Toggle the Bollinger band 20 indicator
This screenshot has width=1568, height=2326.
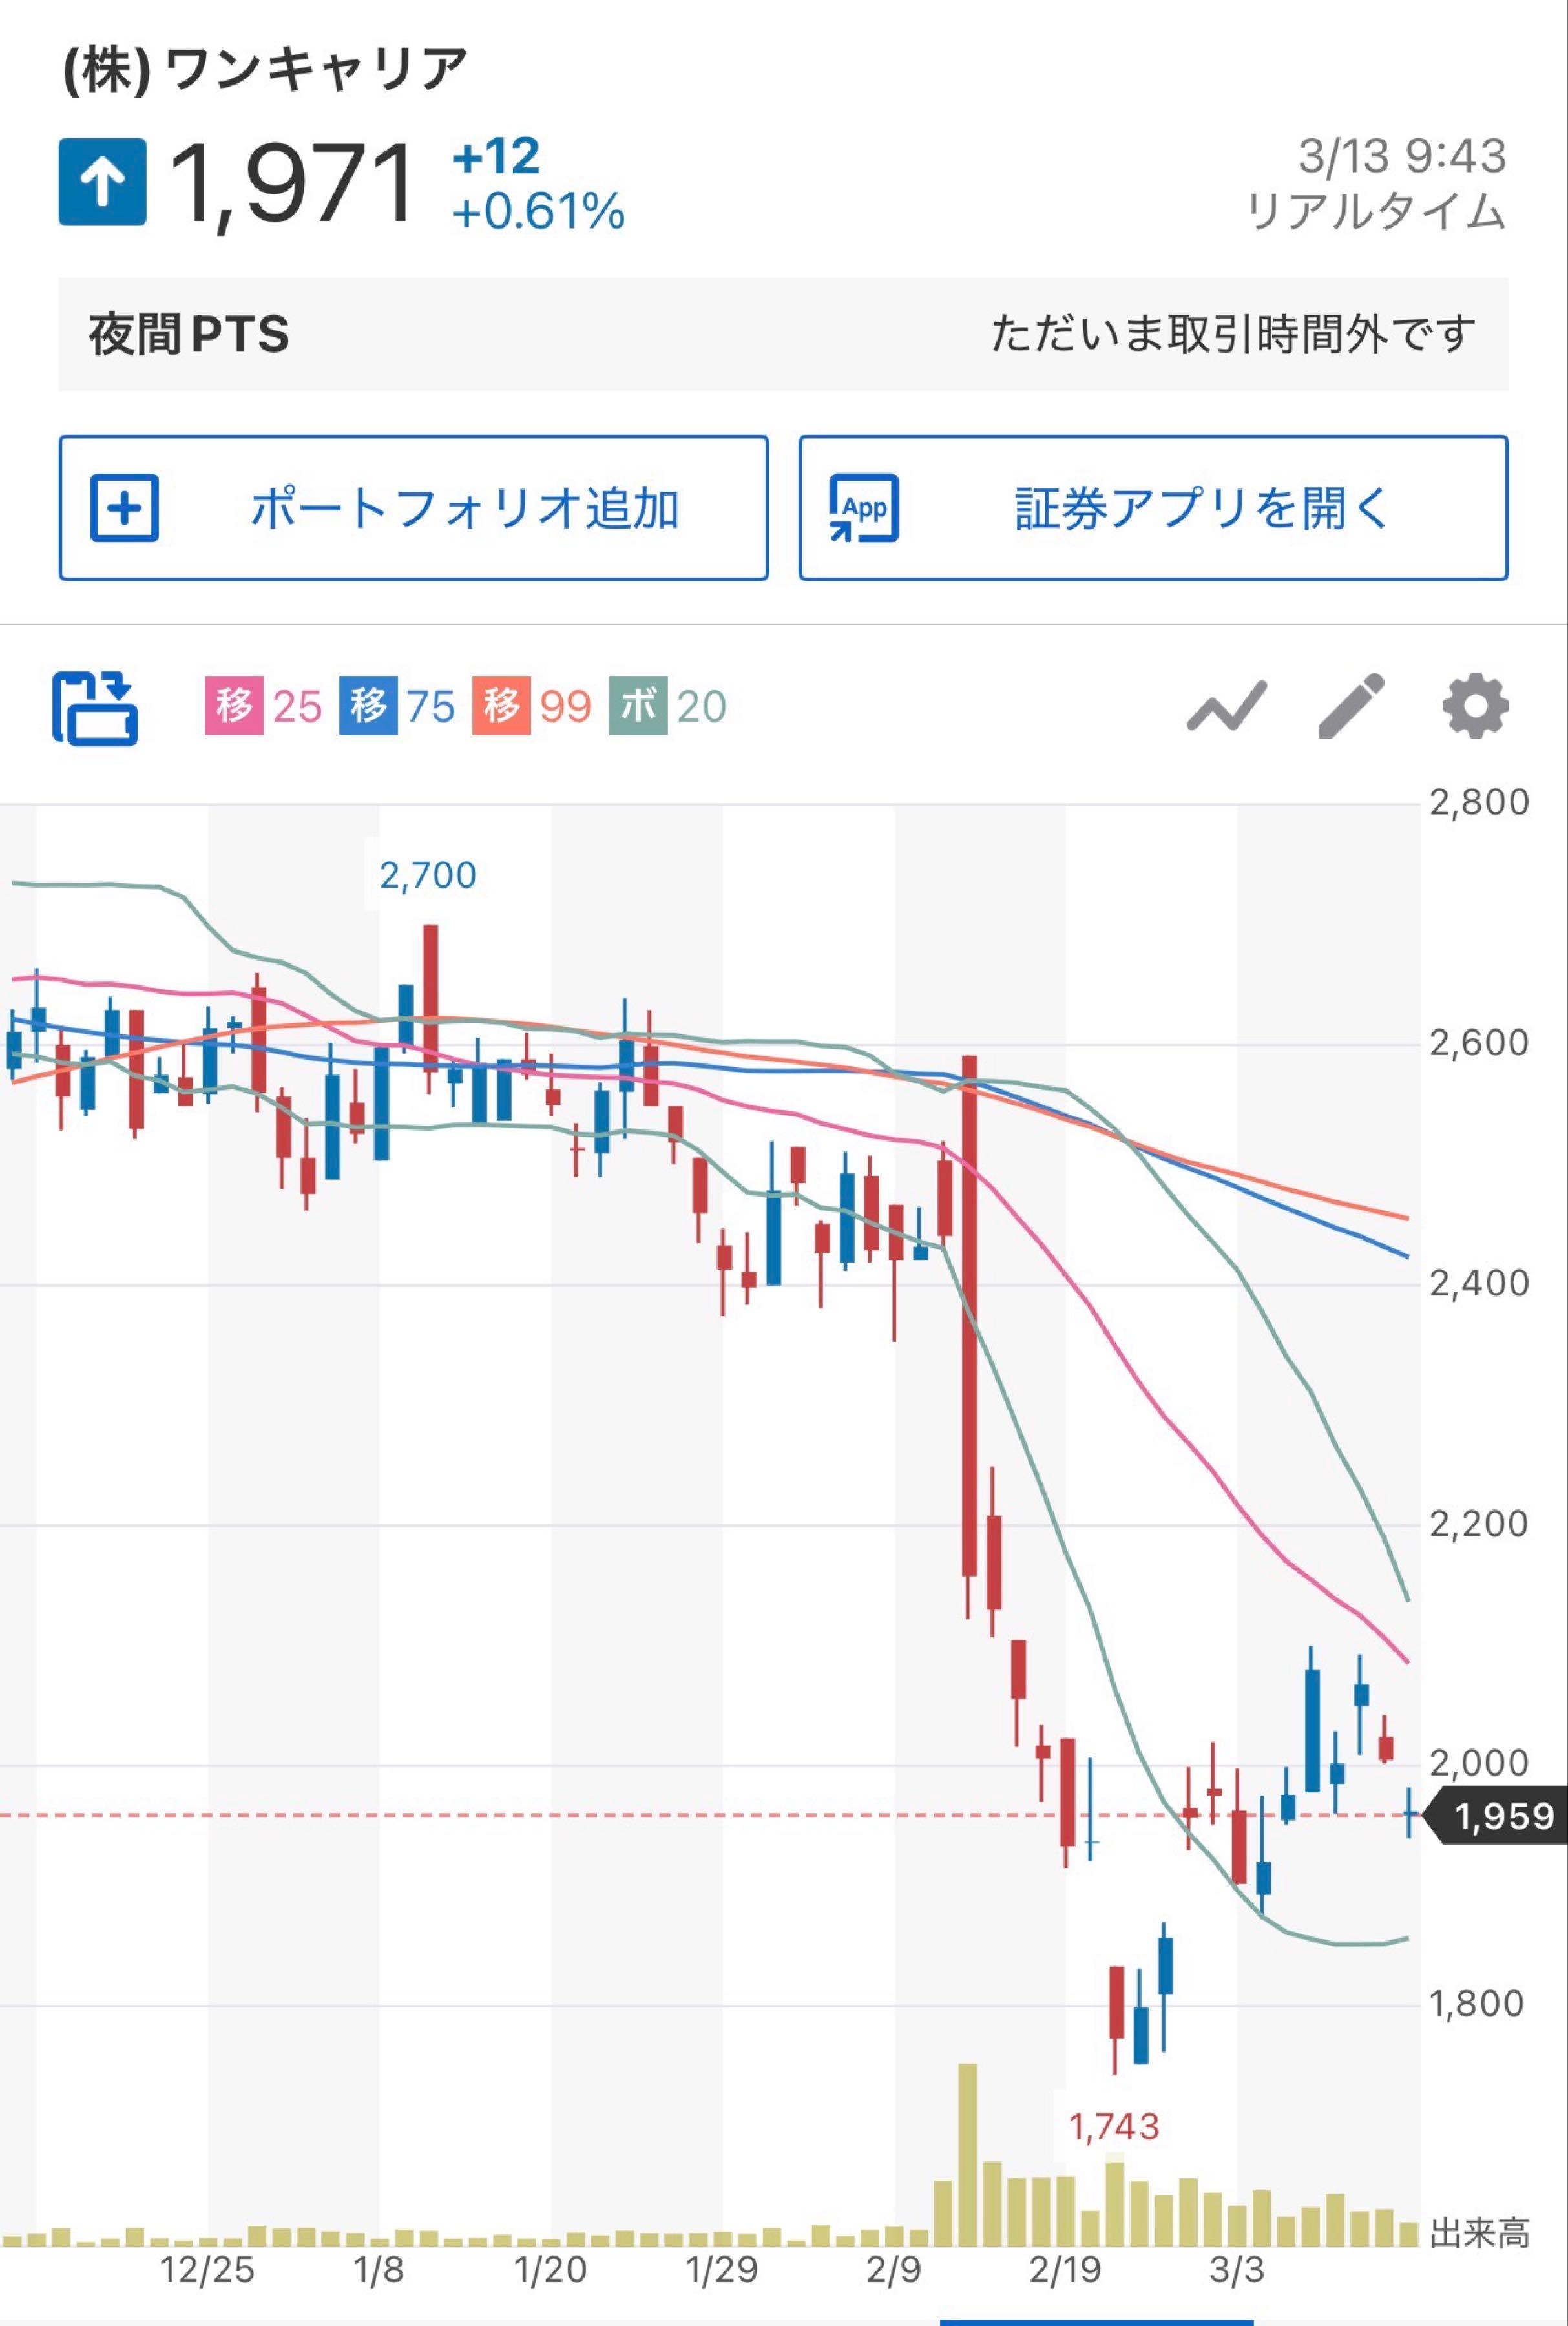pyautogui.click(x=667, y=707)
